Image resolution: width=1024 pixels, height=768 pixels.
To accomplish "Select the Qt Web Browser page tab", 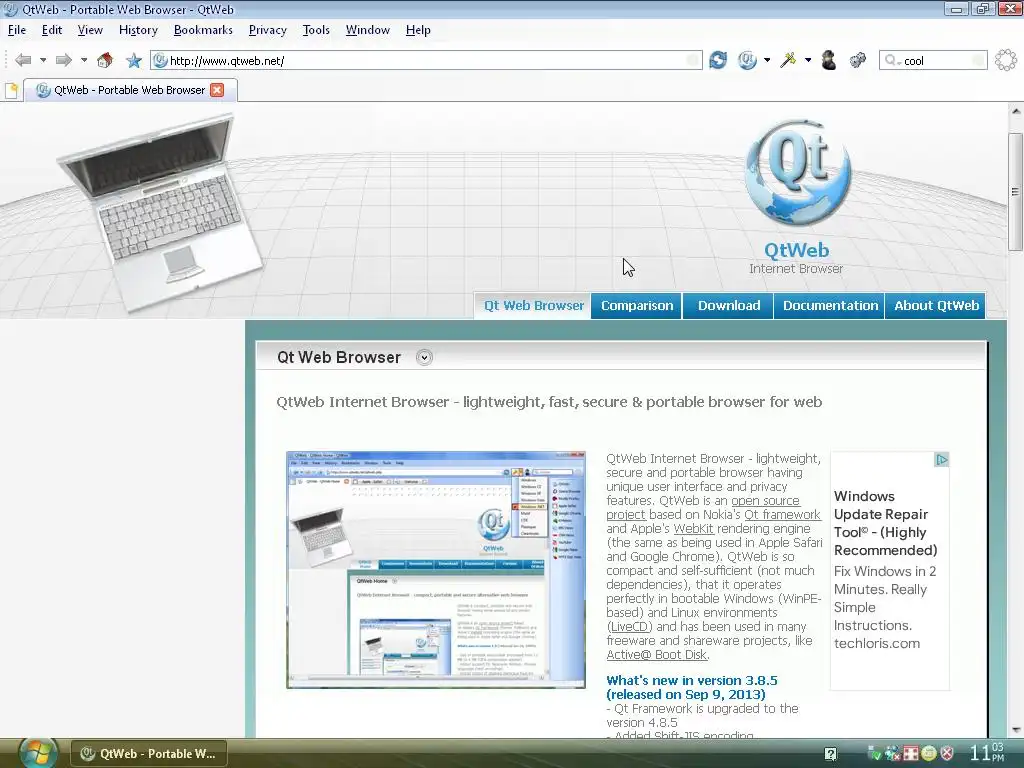I will 534,306.
